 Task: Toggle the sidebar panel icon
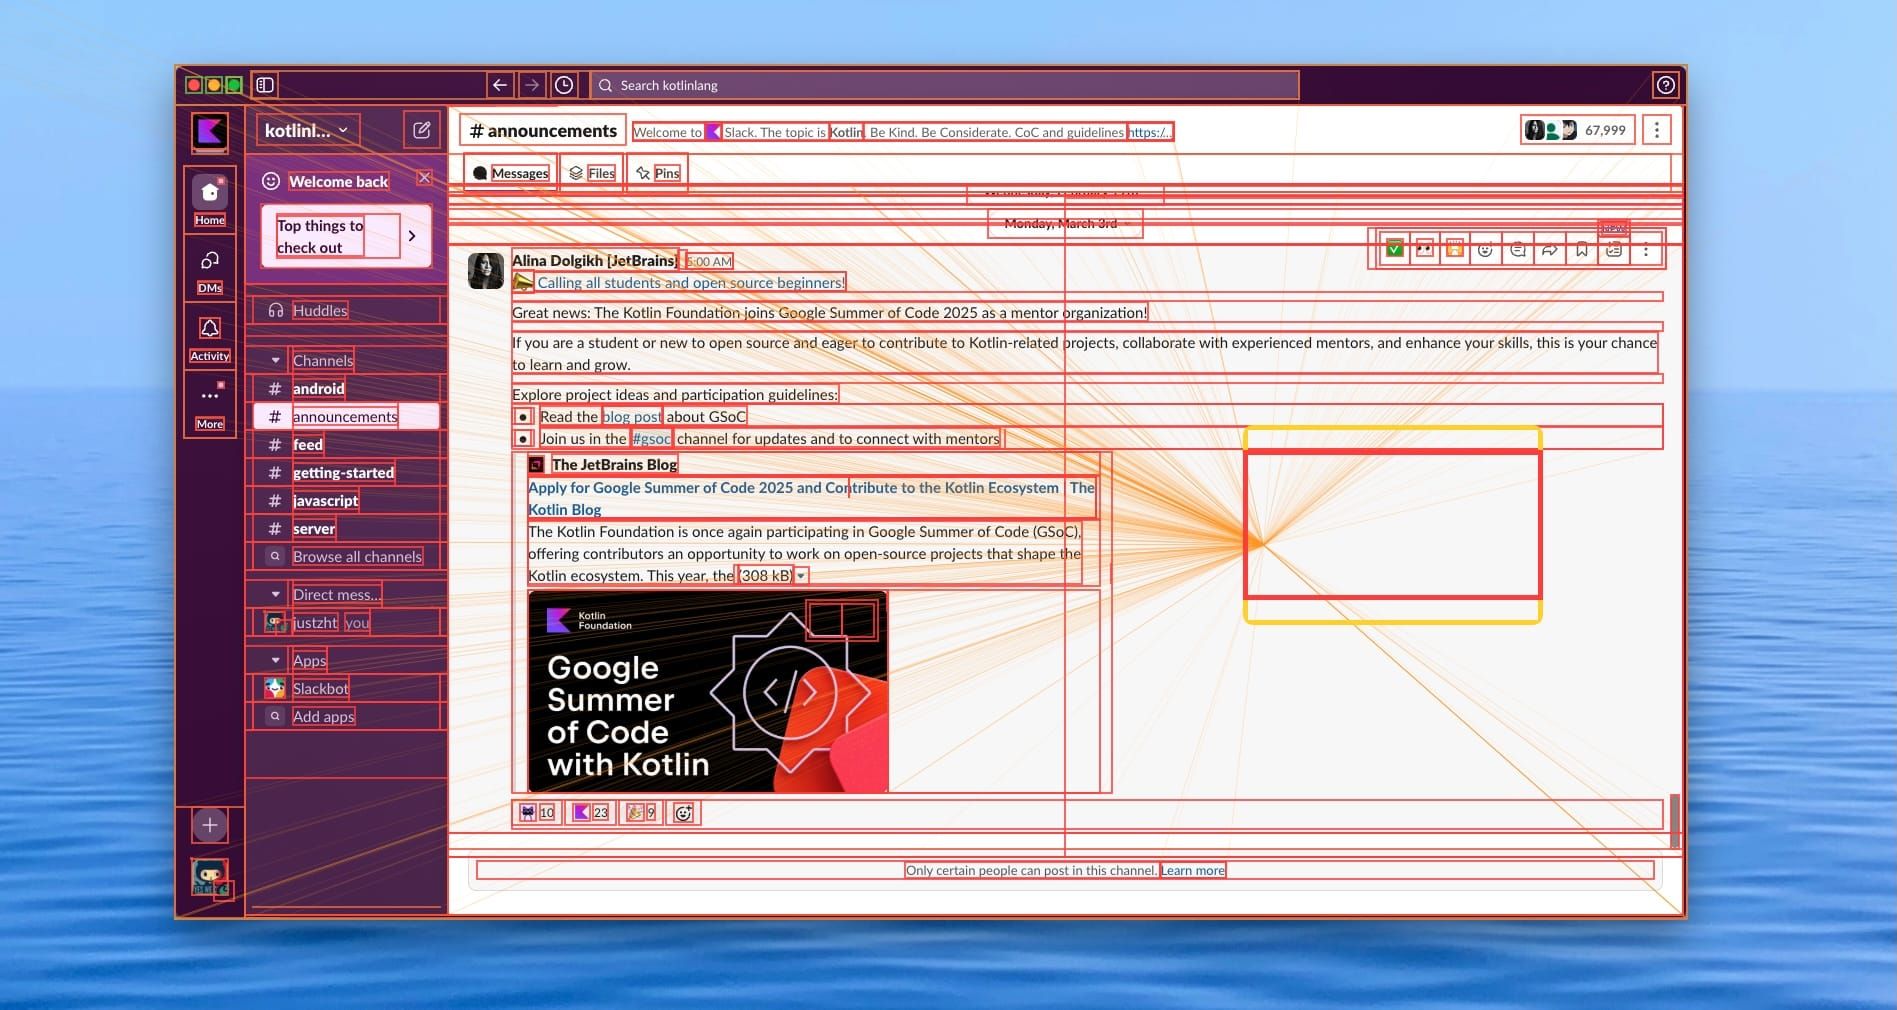pyautogui.click(x=265, y=85)
